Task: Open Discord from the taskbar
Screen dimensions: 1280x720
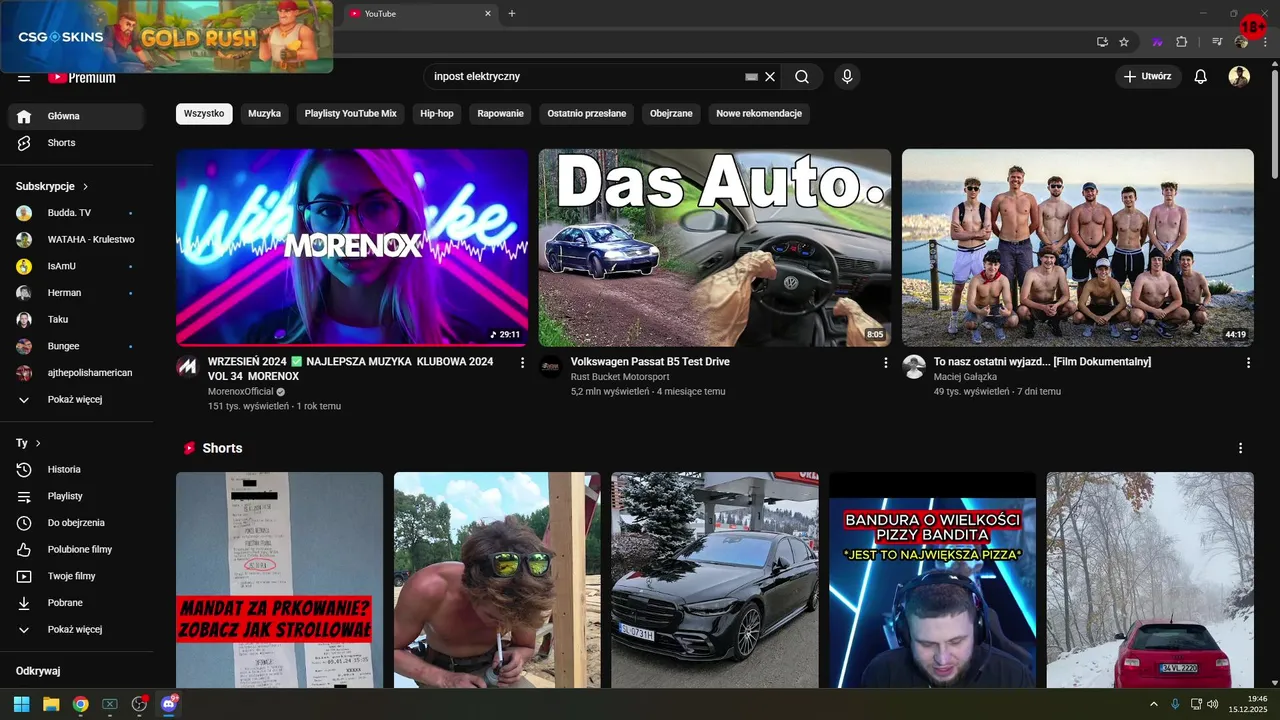Action: pos(169,704)
